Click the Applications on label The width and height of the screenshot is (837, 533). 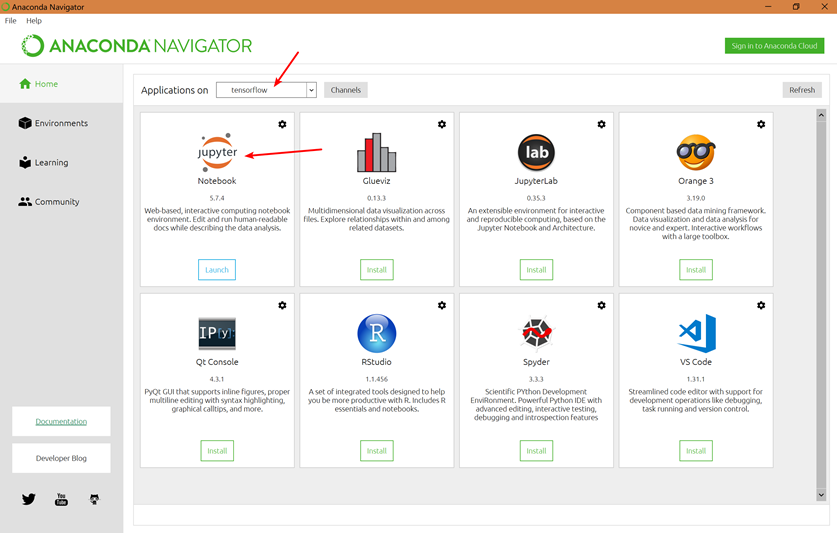(x=175, y=90)
